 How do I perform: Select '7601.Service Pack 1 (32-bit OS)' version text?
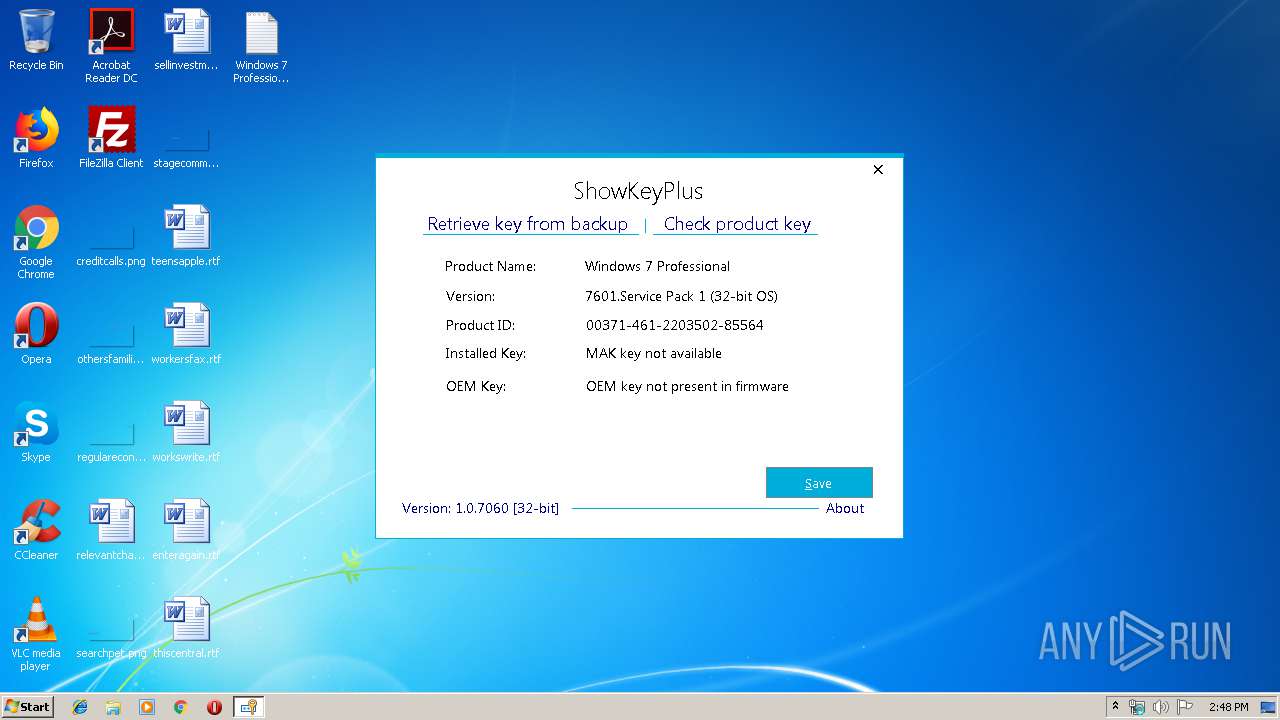(x=681, y=296)
